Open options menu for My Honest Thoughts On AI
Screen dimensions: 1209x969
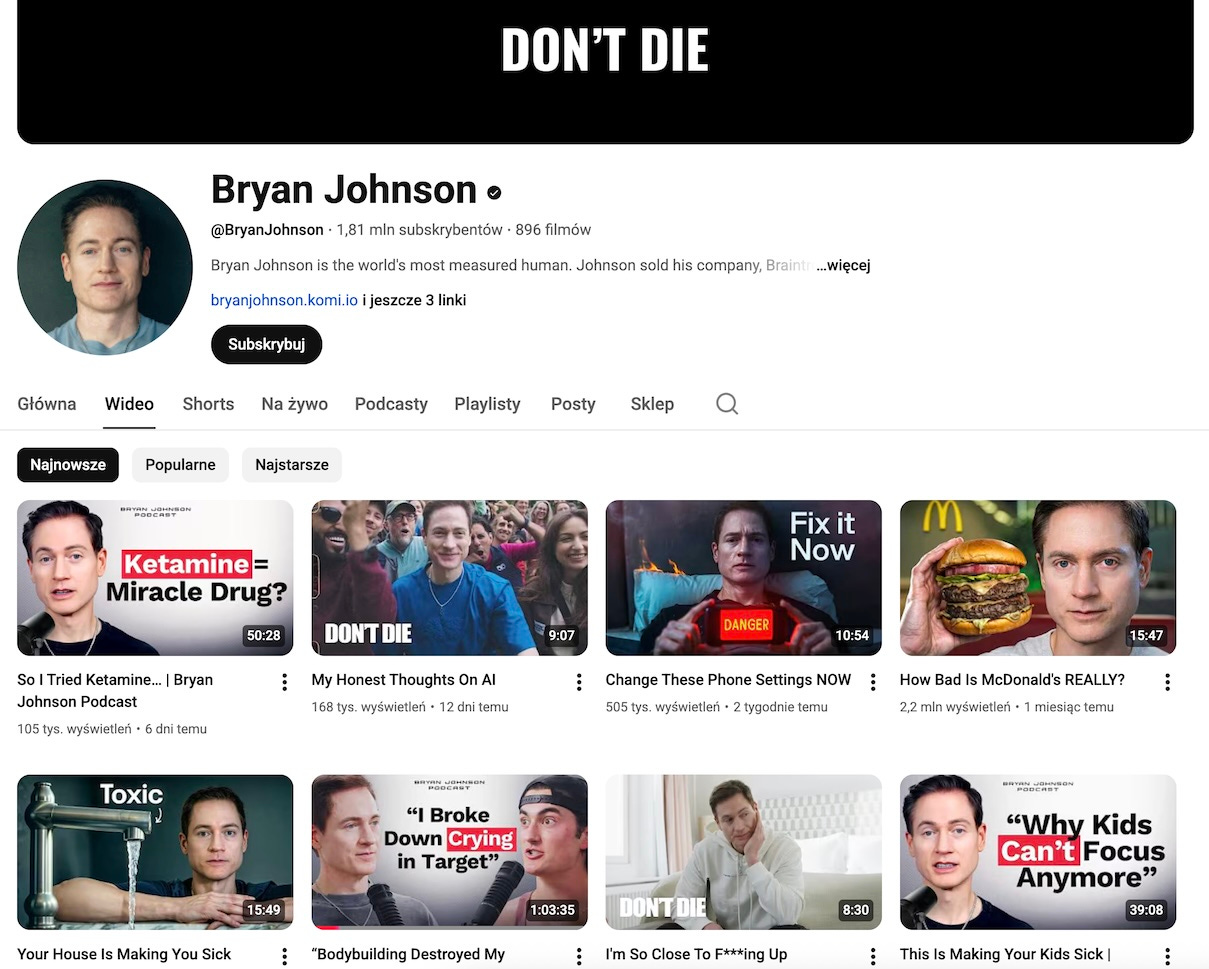578,682
